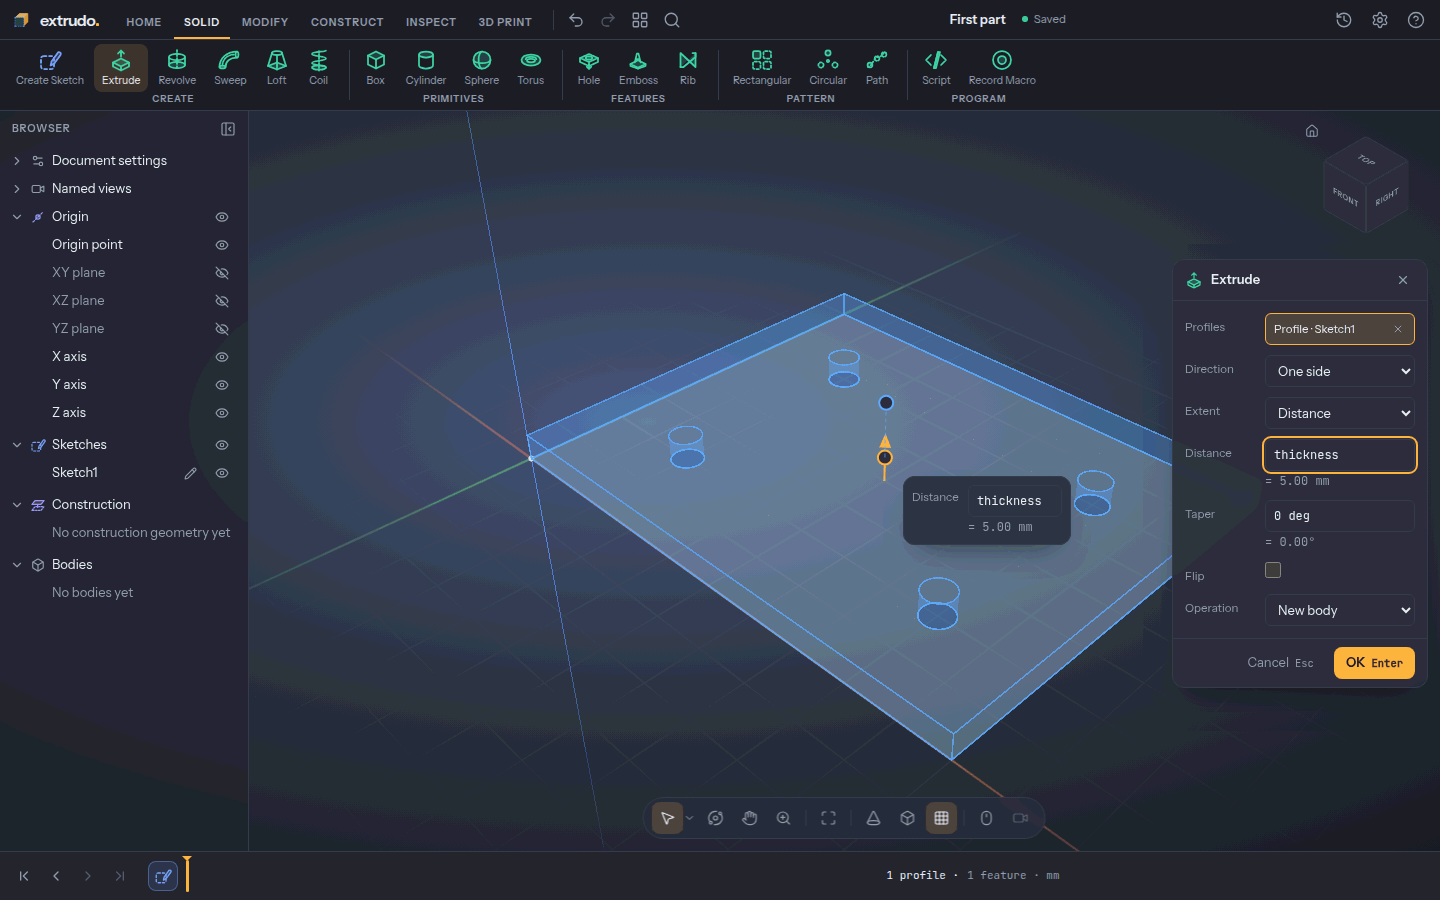The height and width of the screenshot is (900, 1440).
Task: Add a Torus primitive
Action: pos(531,68)
